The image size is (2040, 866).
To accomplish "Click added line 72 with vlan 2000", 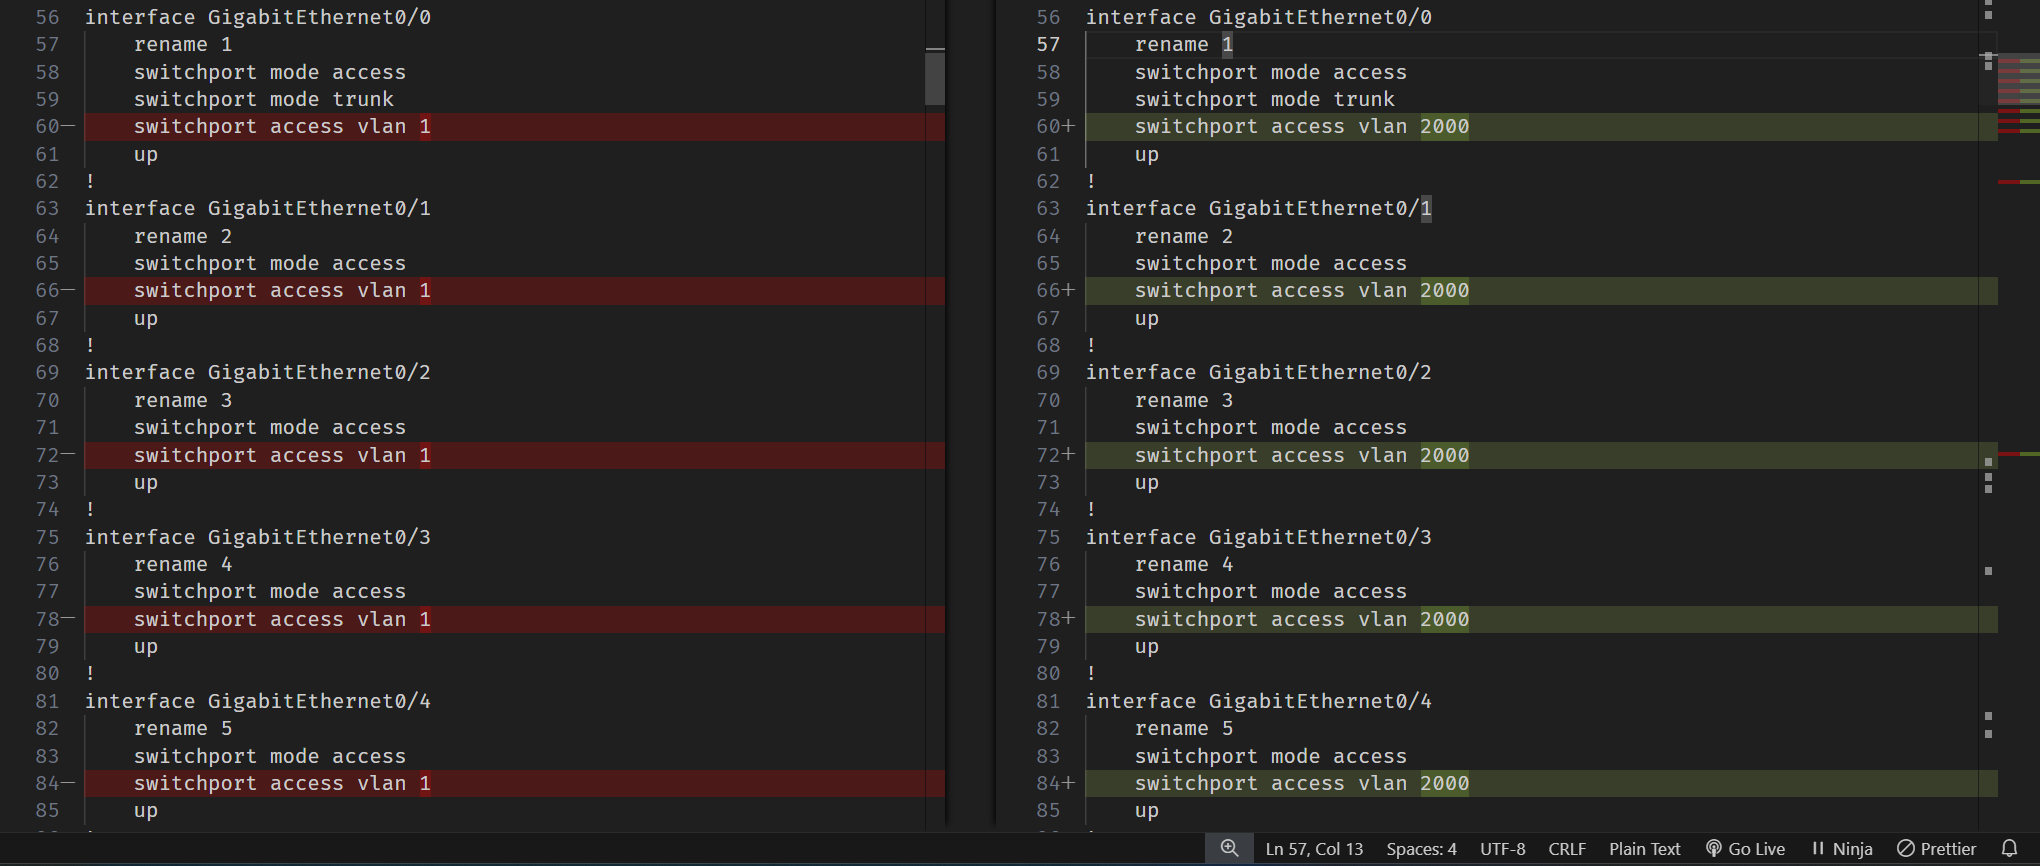I will (x=1301, y=455).
